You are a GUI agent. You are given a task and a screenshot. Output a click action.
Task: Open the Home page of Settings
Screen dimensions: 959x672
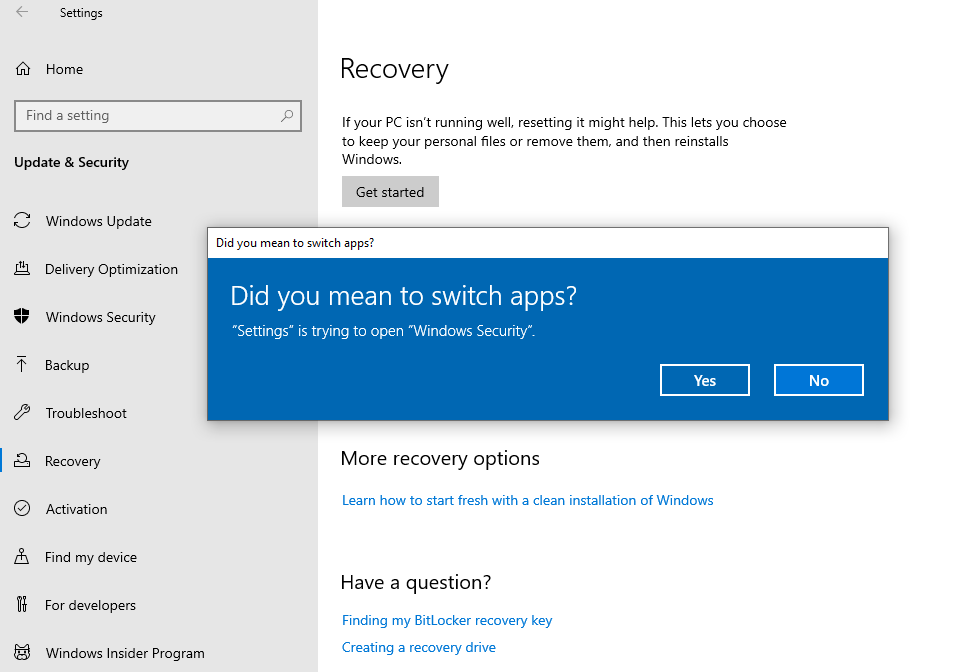tap(50, 68)
